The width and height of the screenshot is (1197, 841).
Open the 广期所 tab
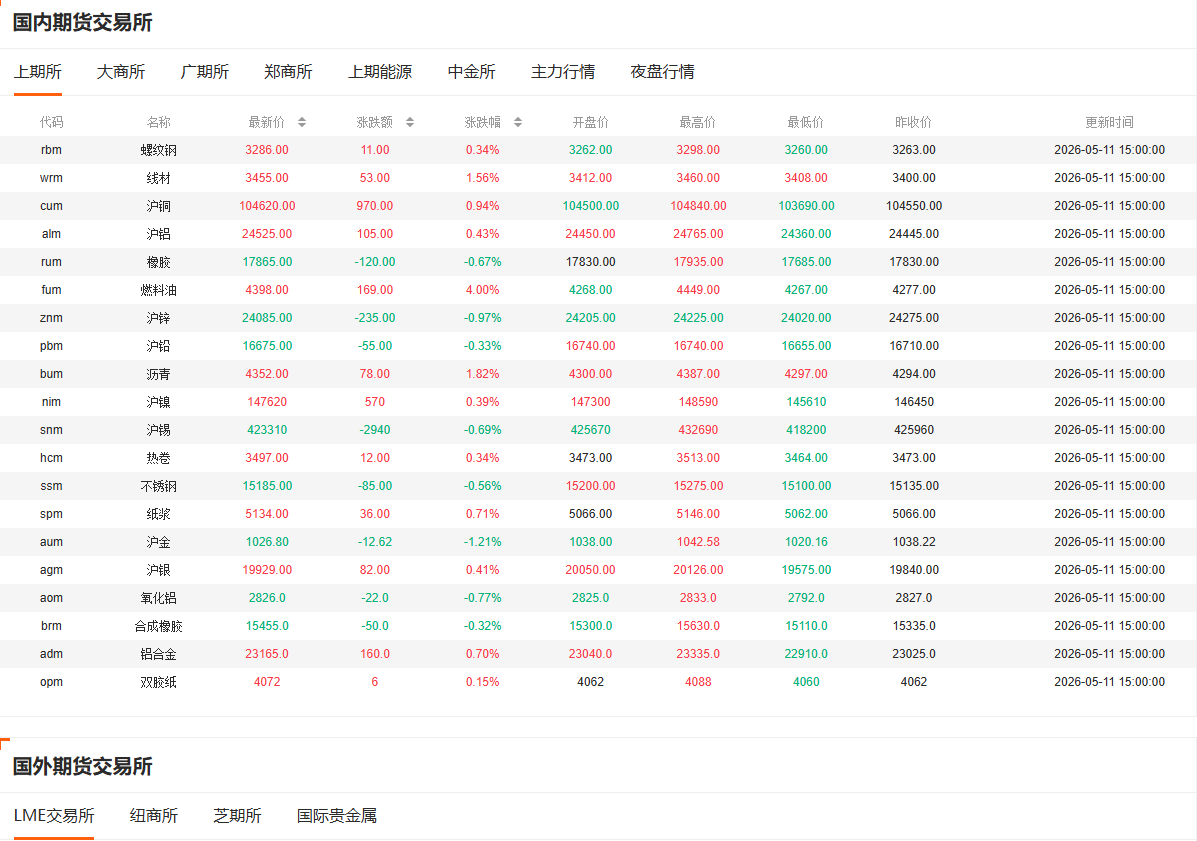coord(205,72)
